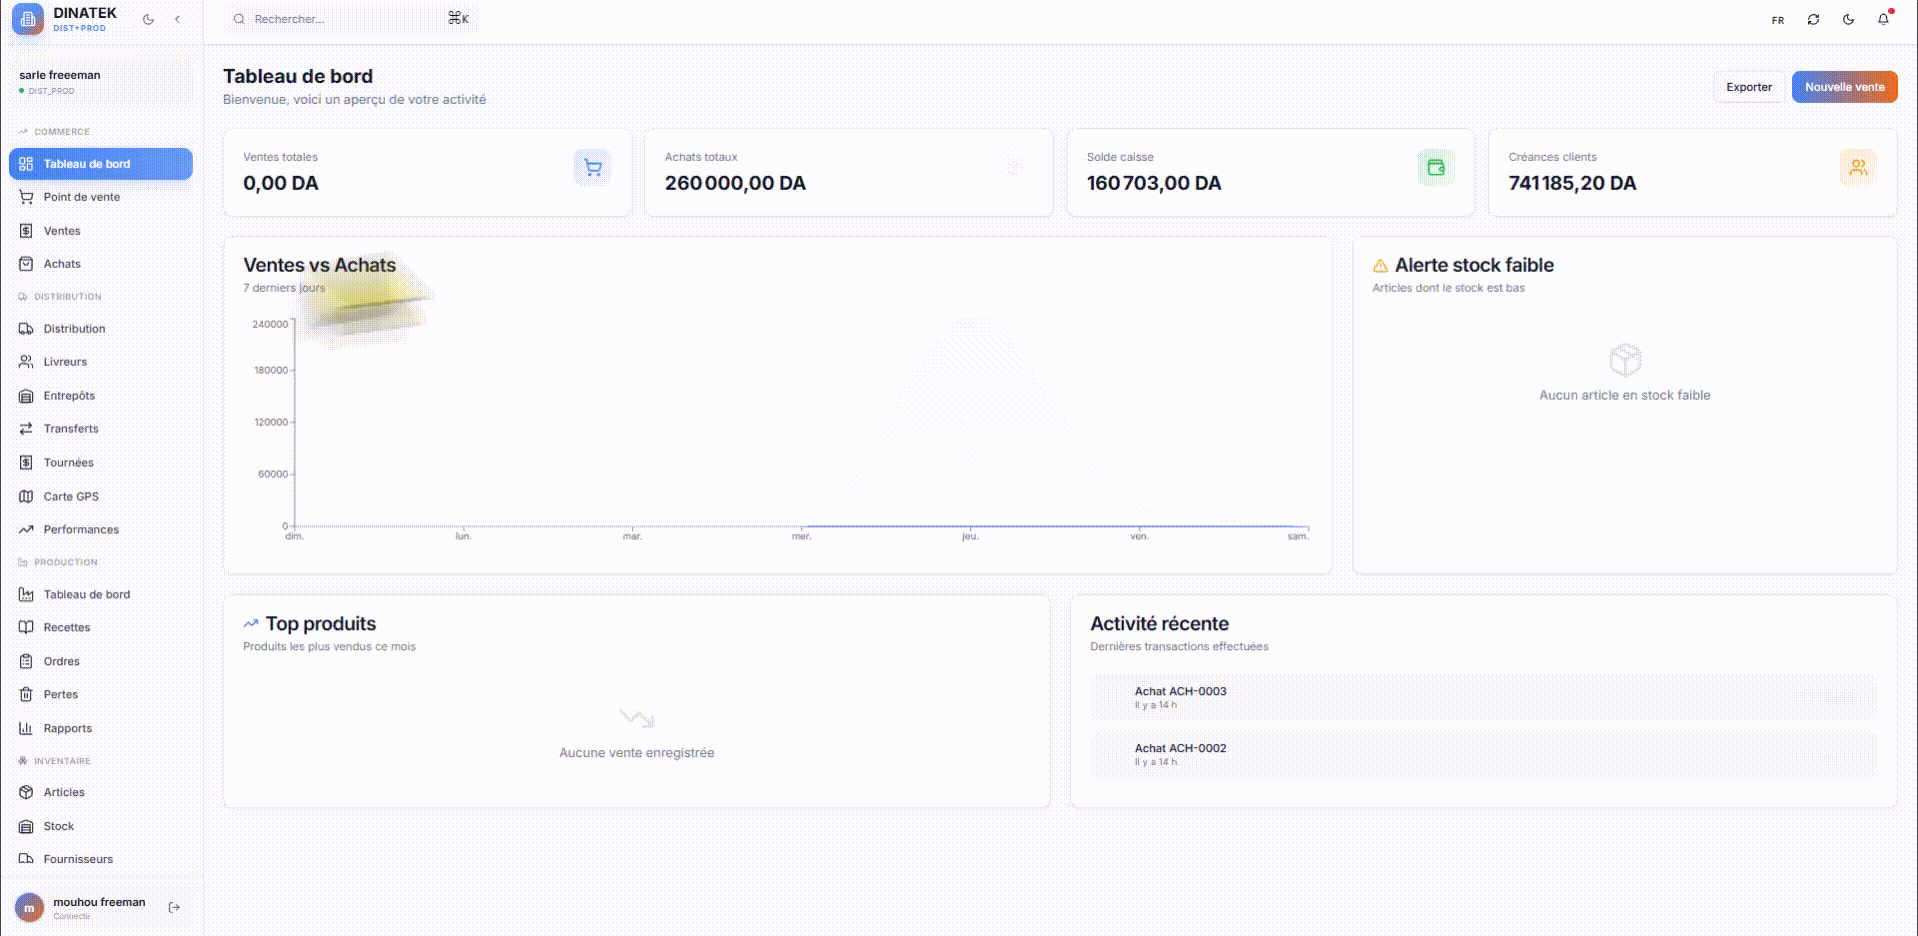Click the users icon on Créances clients card
Image resolution: width=1918 pixels, height=936 pixels.
(x=1858, y=168)
